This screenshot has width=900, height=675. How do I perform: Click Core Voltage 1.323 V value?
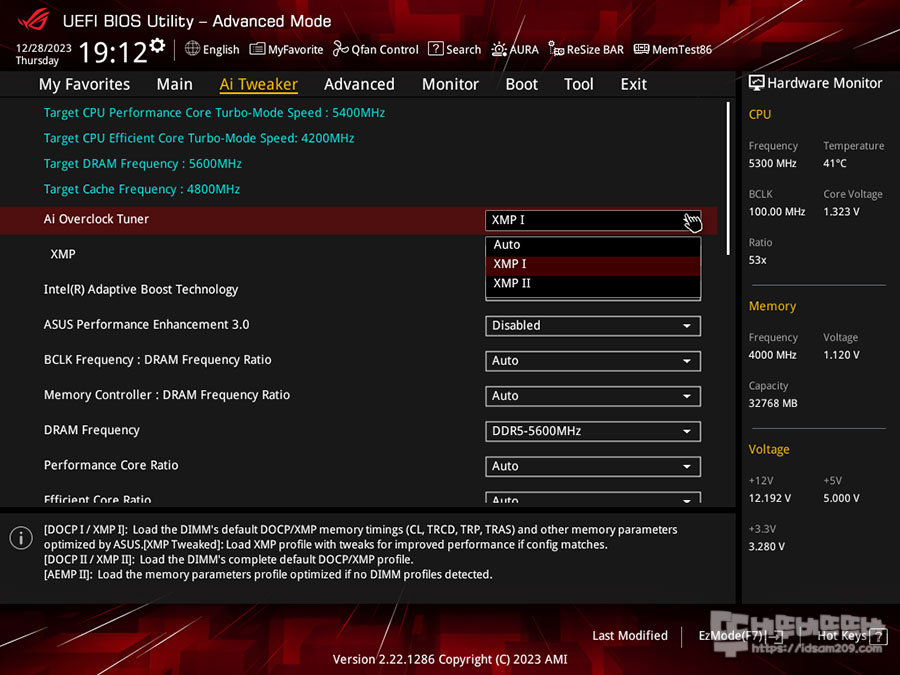pos(841,212)
